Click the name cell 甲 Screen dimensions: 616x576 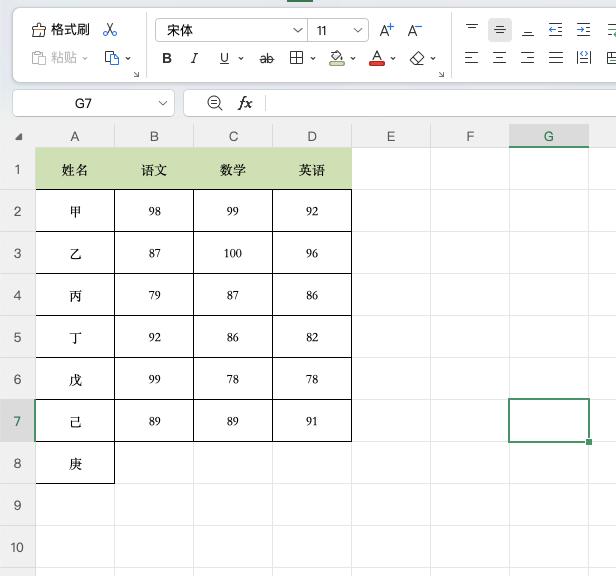(75, 211)
